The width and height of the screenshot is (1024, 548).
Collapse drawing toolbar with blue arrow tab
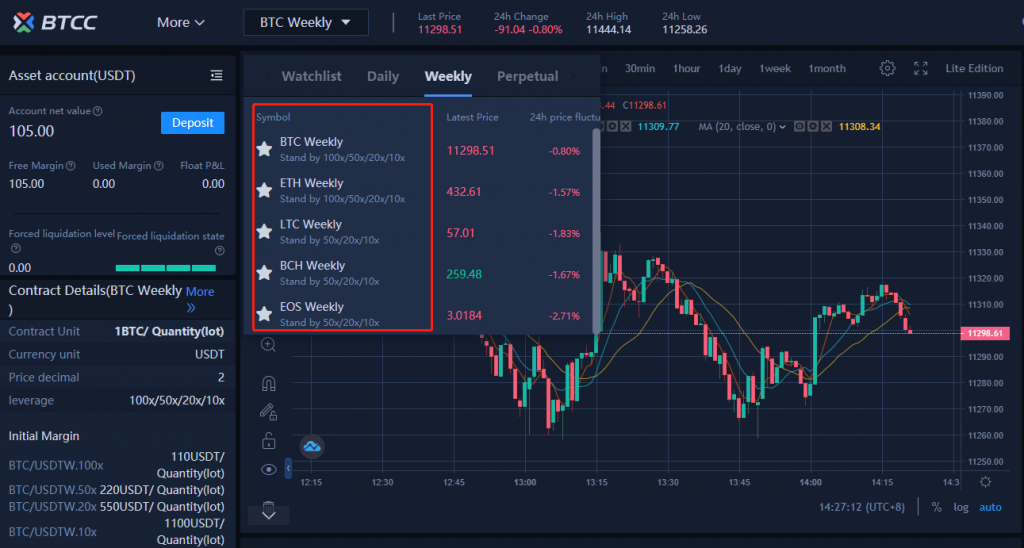point(288,468)
